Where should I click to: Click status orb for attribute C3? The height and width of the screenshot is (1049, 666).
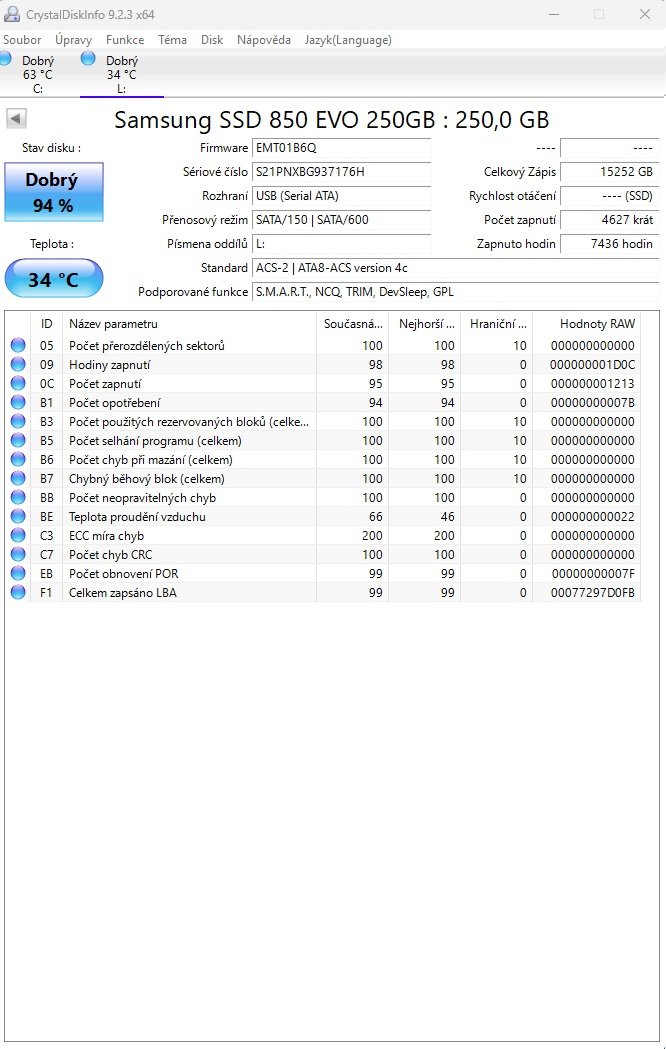(x=18, y=535)
